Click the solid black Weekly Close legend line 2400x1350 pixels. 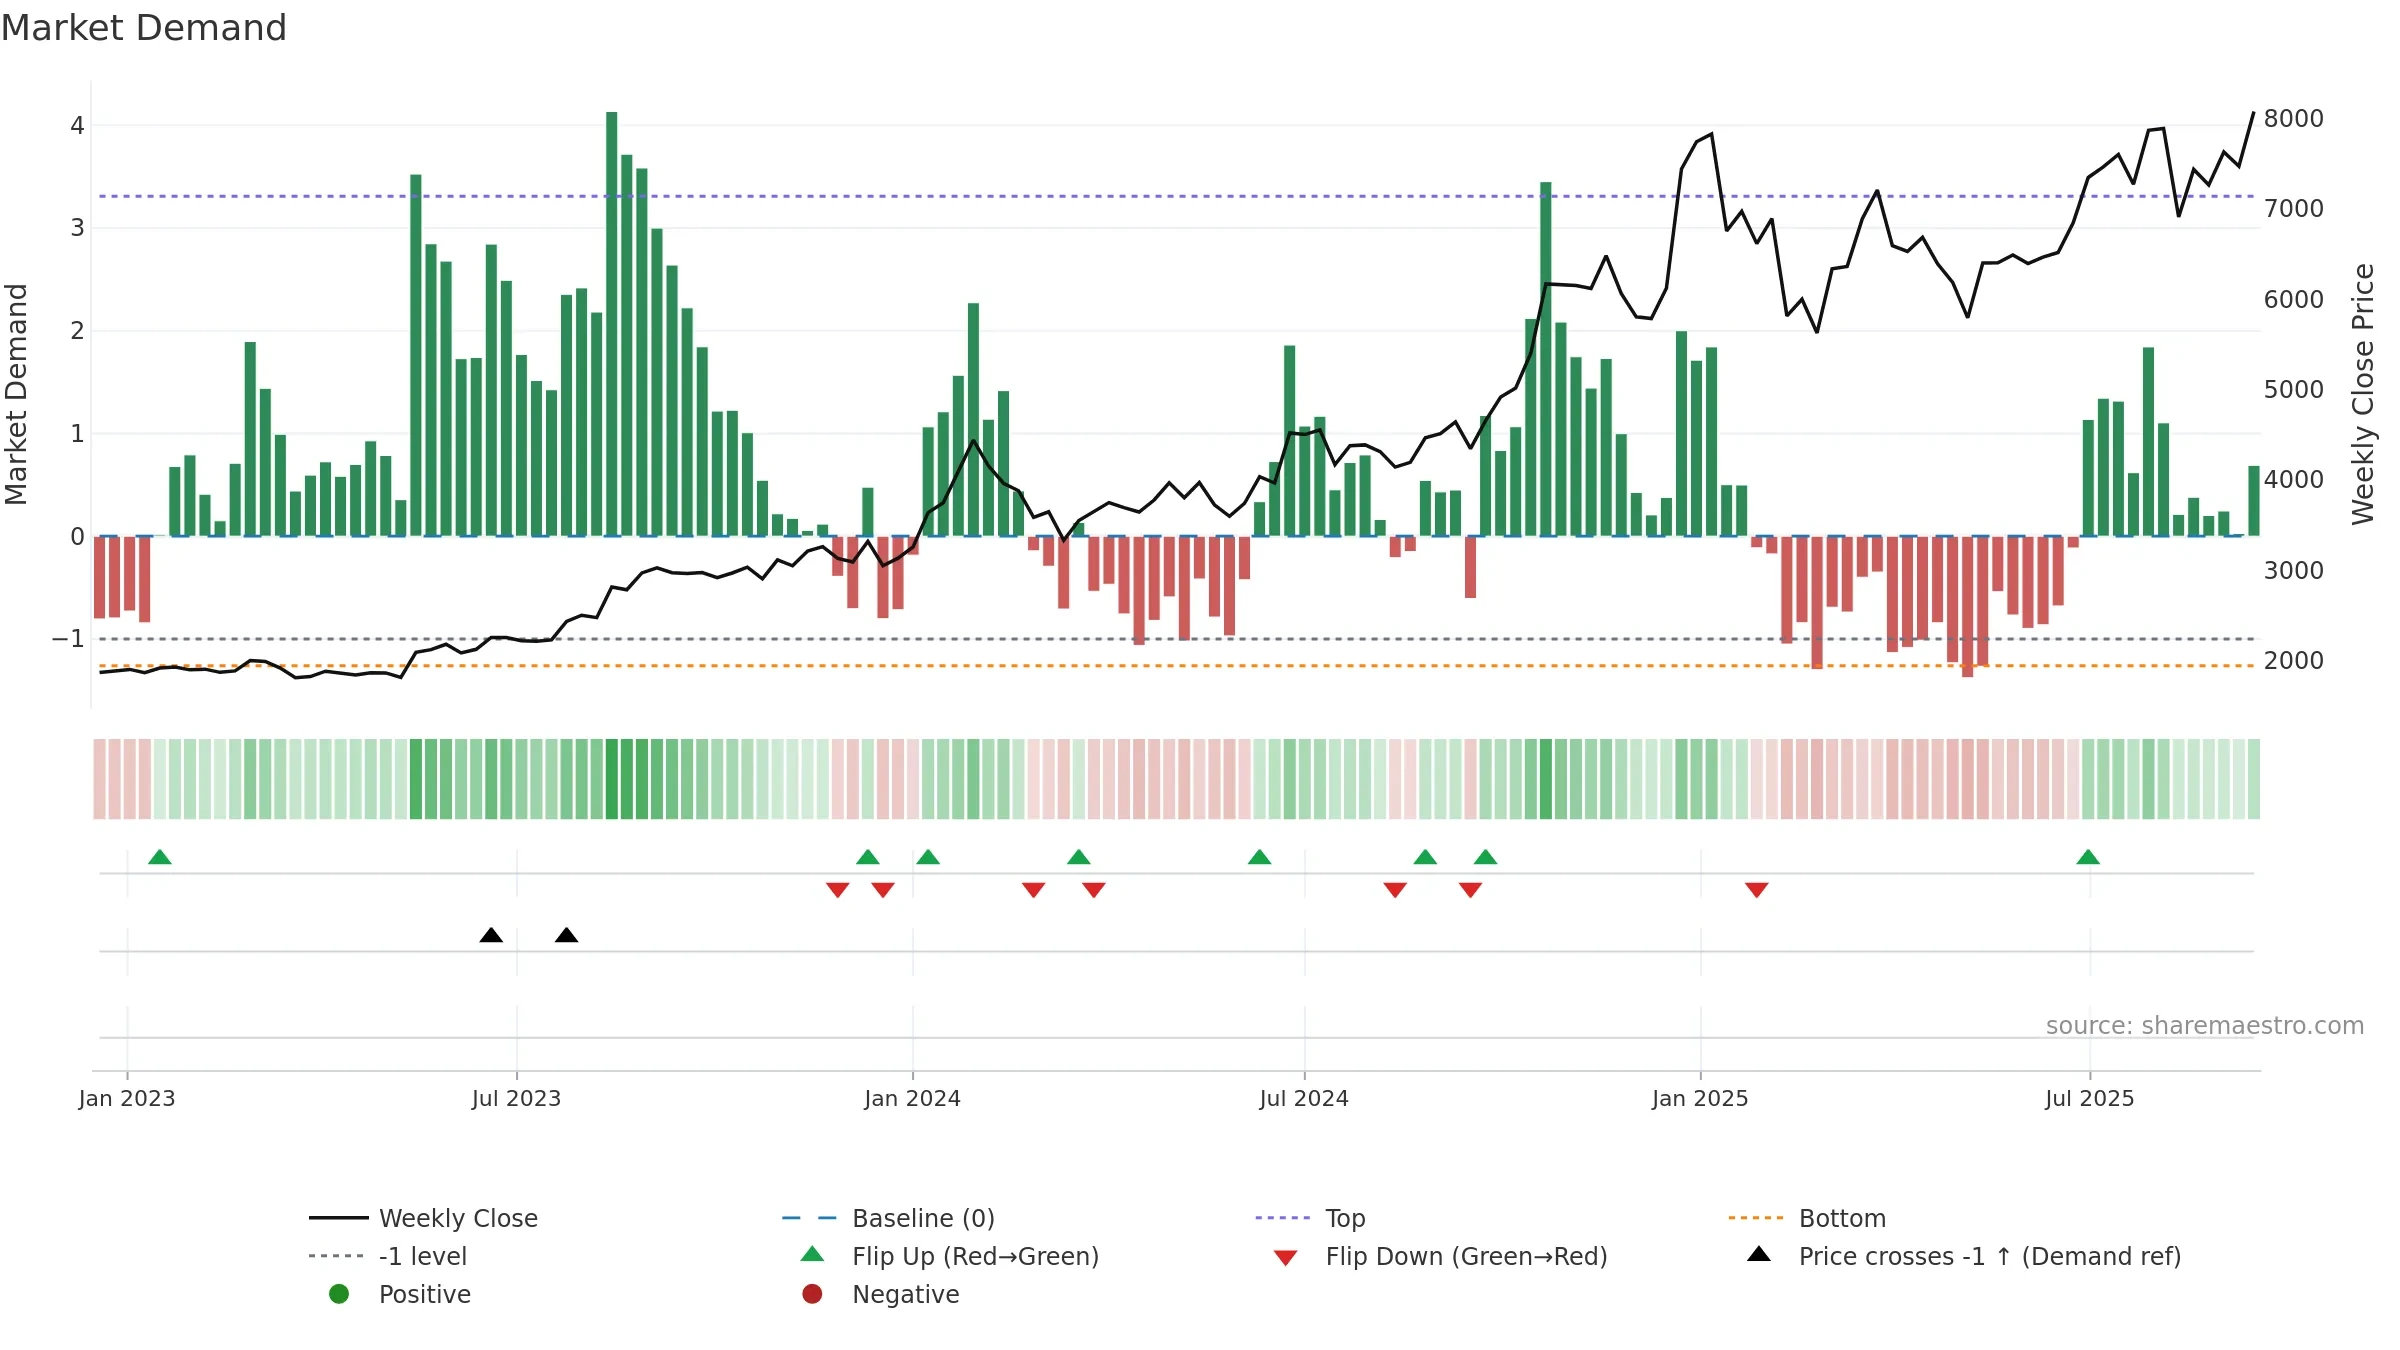pos(339,1218)
